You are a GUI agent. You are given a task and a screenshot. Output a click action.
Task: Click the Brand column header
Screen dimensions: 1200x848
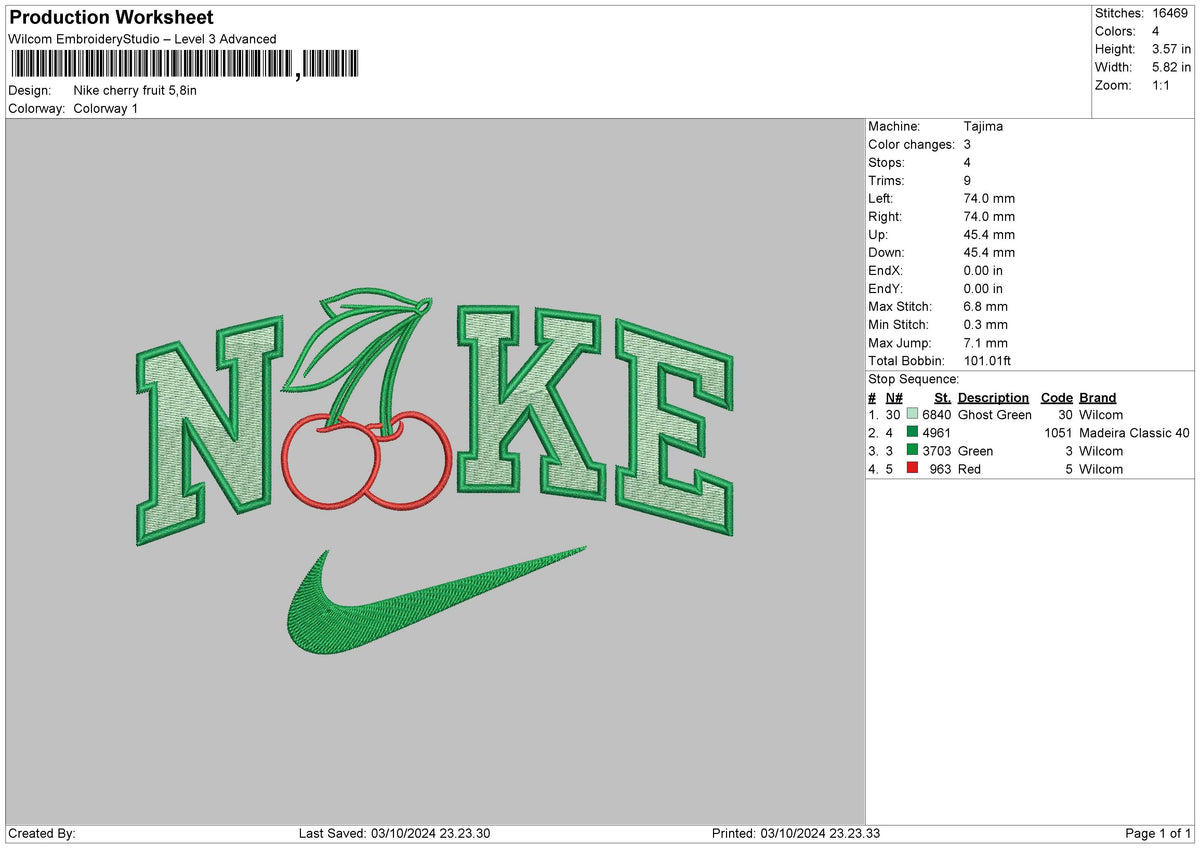coord(1097,397)
